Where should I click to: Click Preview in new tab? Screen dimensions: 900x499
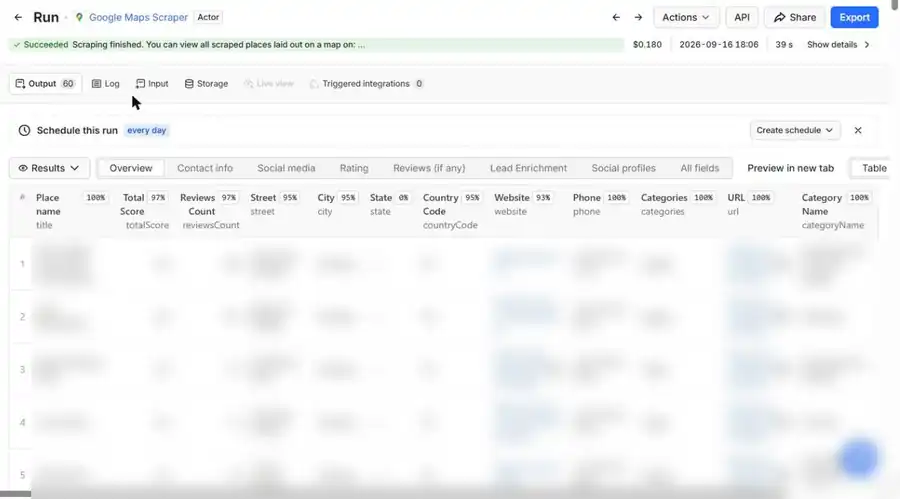(x=790, y=168)
